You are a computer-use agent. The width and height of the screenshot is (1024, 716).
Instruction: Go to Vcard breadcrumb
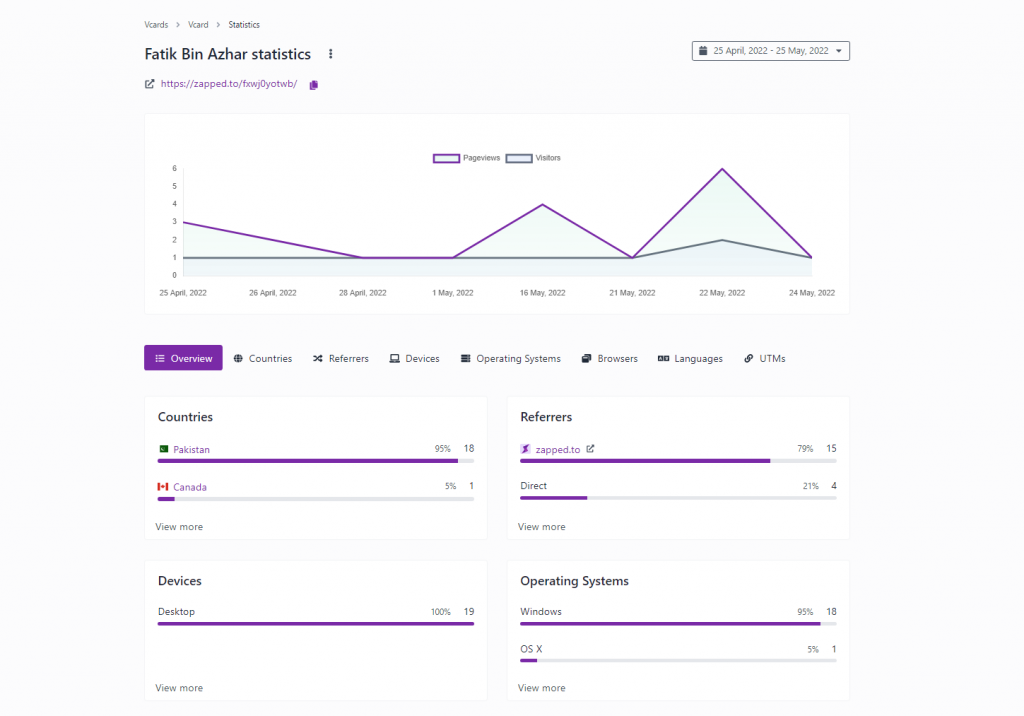(x=198, y=25)
